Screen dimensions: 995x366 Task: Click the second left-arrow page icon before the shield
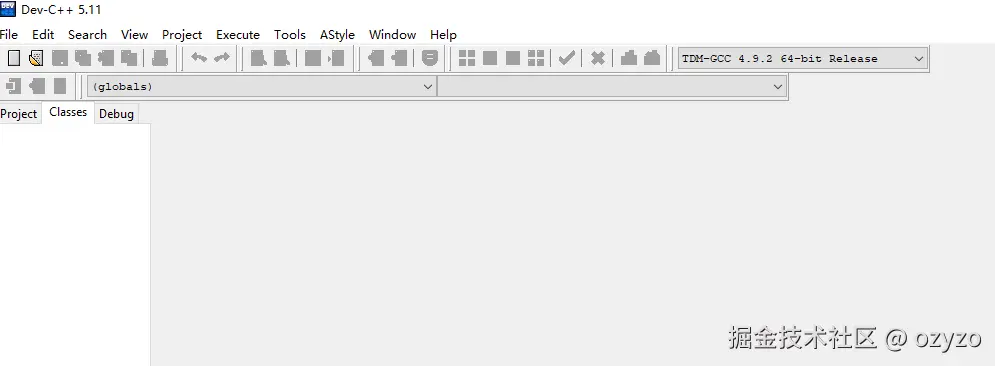(x=399, y=58)
